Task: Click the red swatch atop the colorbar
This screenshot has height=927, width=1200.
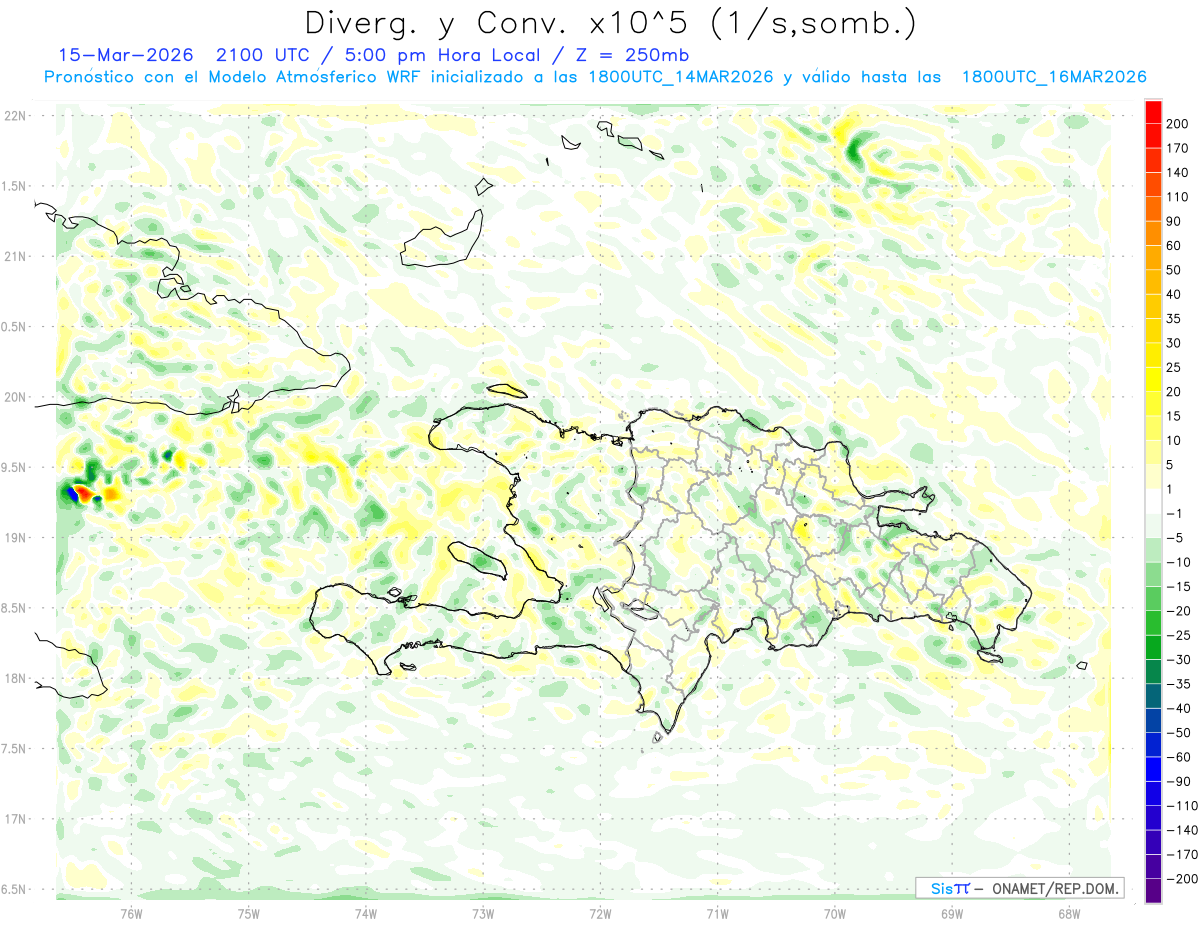Action: [1153, 112]
